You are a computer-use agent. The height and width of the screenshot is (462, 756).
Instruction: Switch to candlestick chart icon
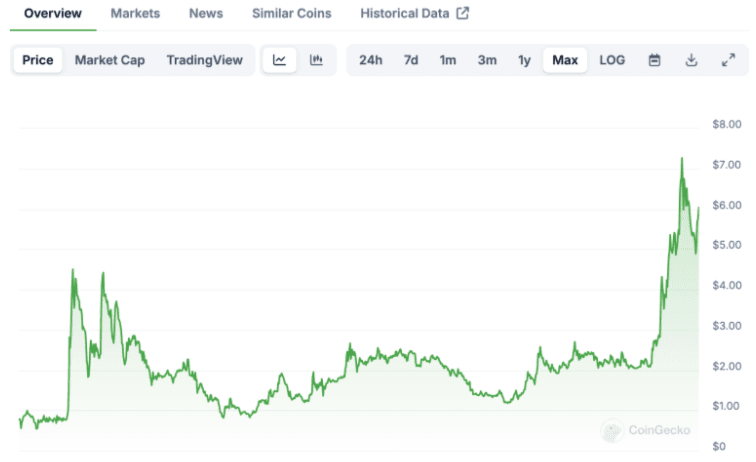[x=316, y=60]
